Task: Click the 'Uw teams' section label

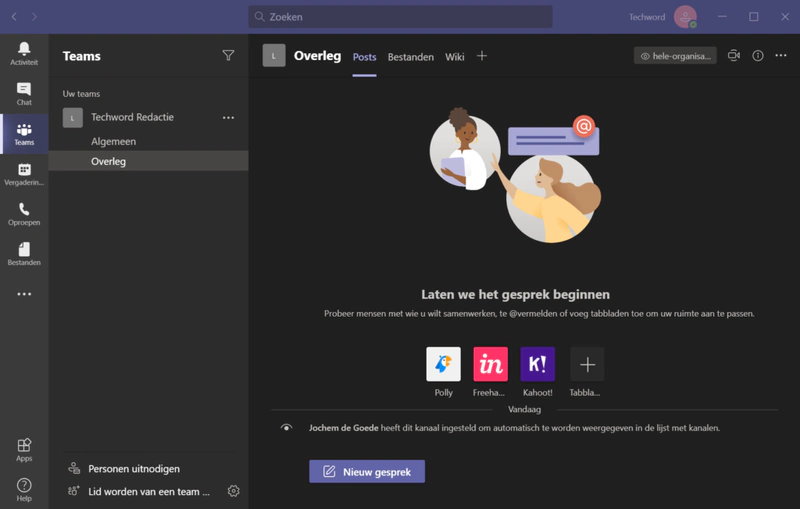Action: (81, 94)
